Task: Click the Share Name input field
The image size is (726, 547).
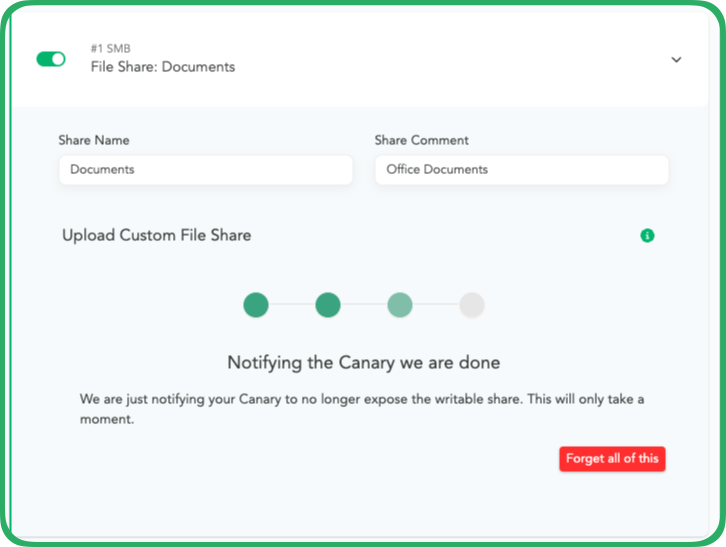Action: (205, 170)
